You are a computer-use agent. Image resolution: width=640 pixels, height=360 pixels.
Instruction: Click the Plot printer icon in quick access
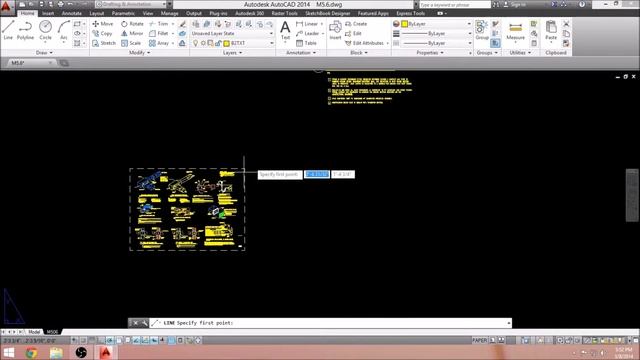click(x=60, y=4)
